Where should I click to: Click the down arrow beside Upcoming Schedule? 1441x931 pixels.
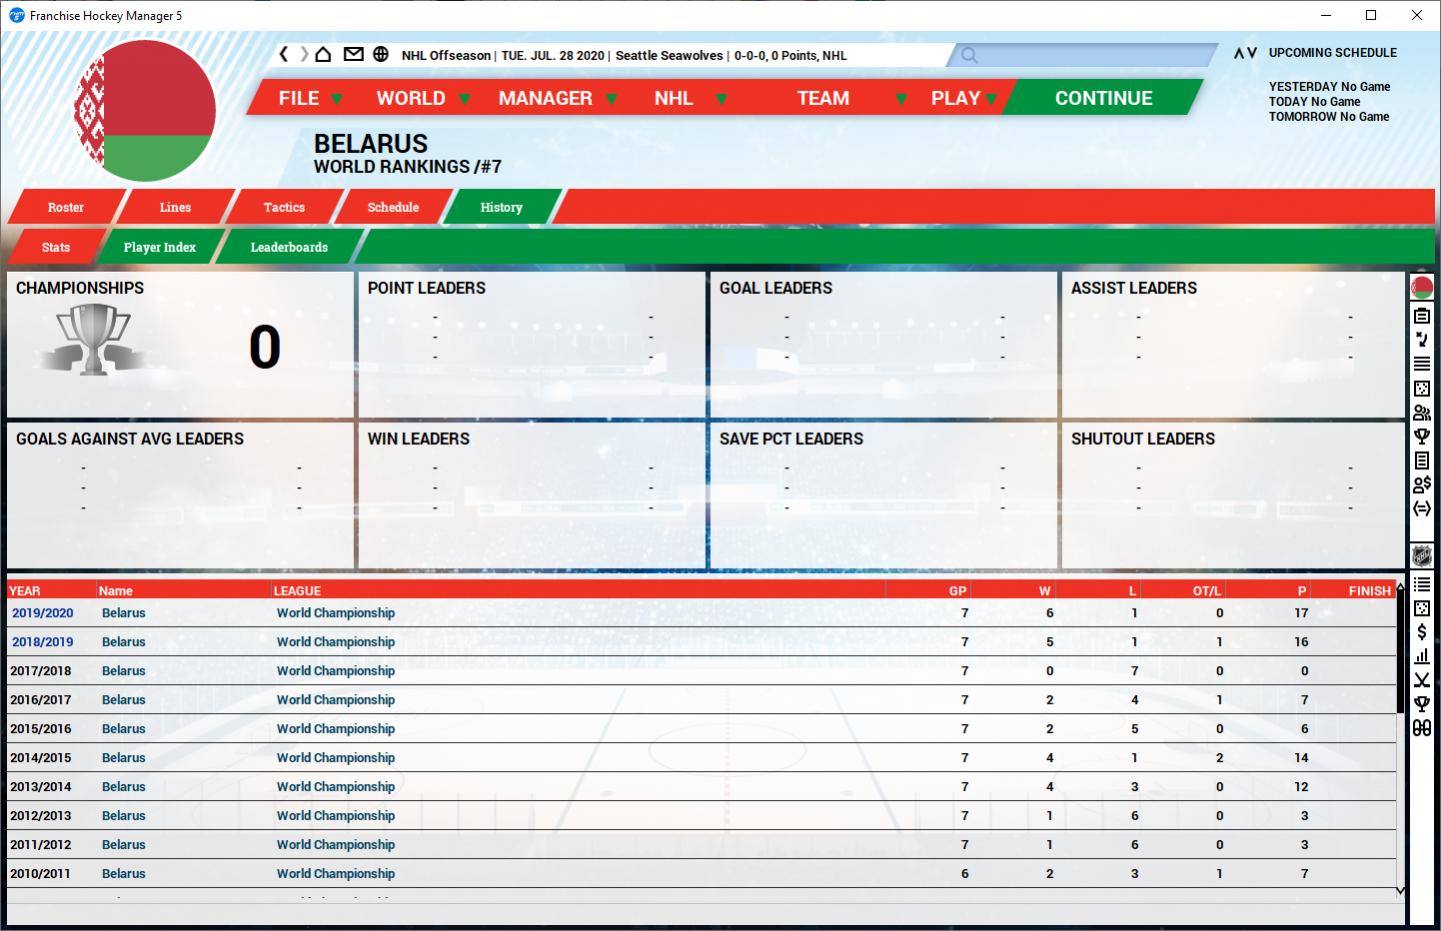click(1252, 53)
